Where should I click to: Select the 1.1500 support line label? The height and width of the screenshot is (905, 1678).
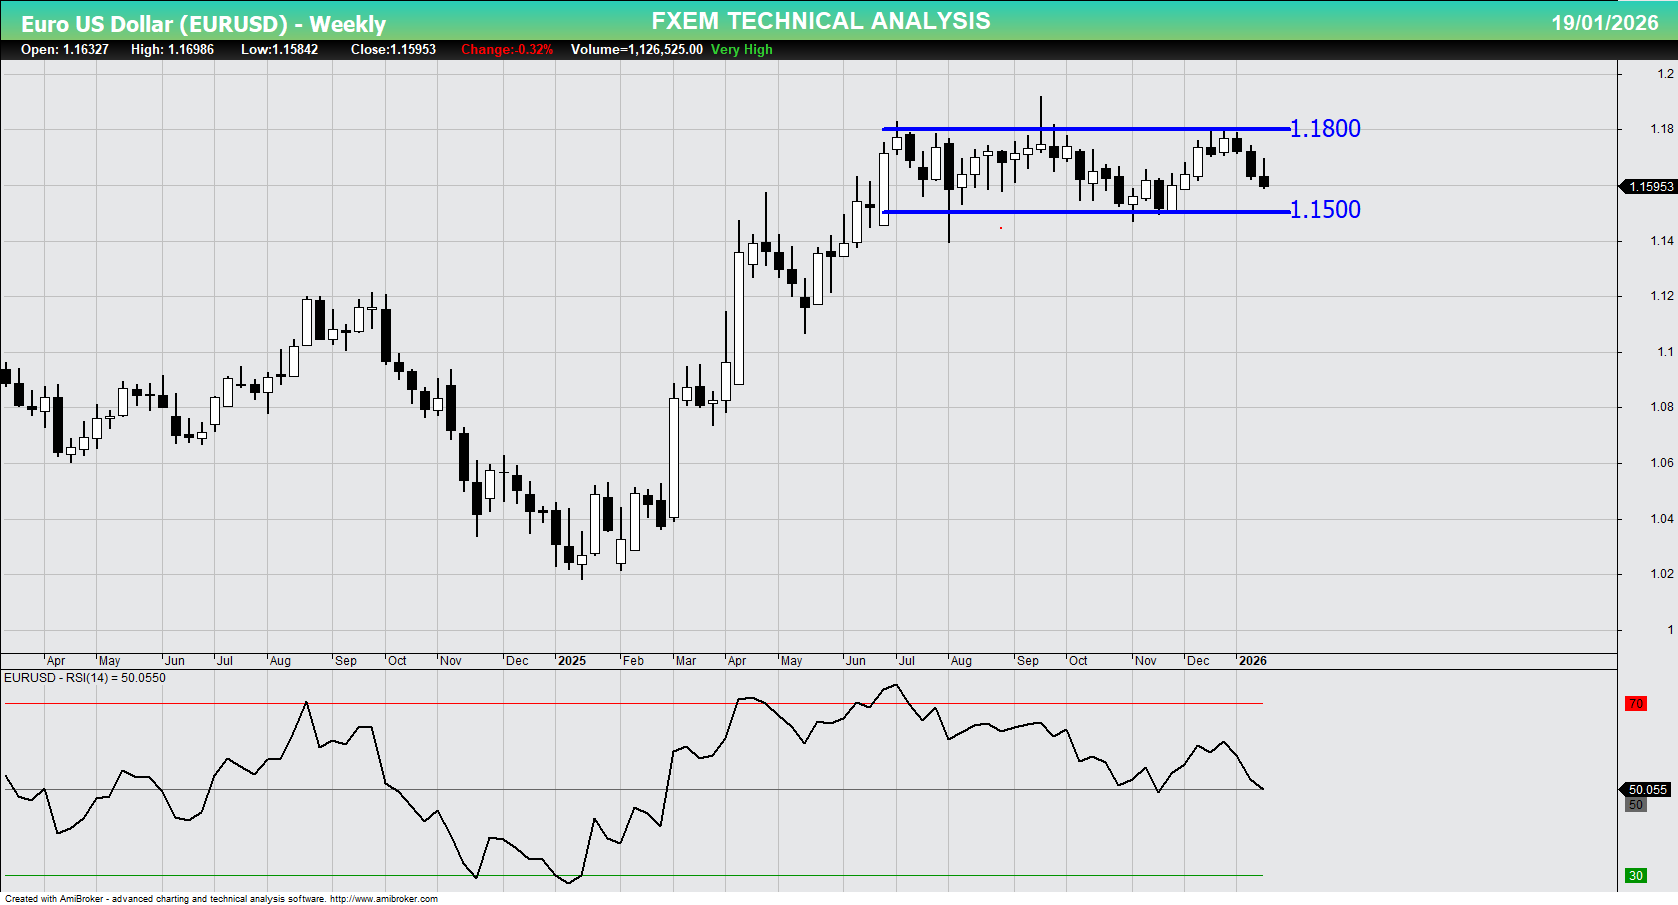[x=1325, y=210]
